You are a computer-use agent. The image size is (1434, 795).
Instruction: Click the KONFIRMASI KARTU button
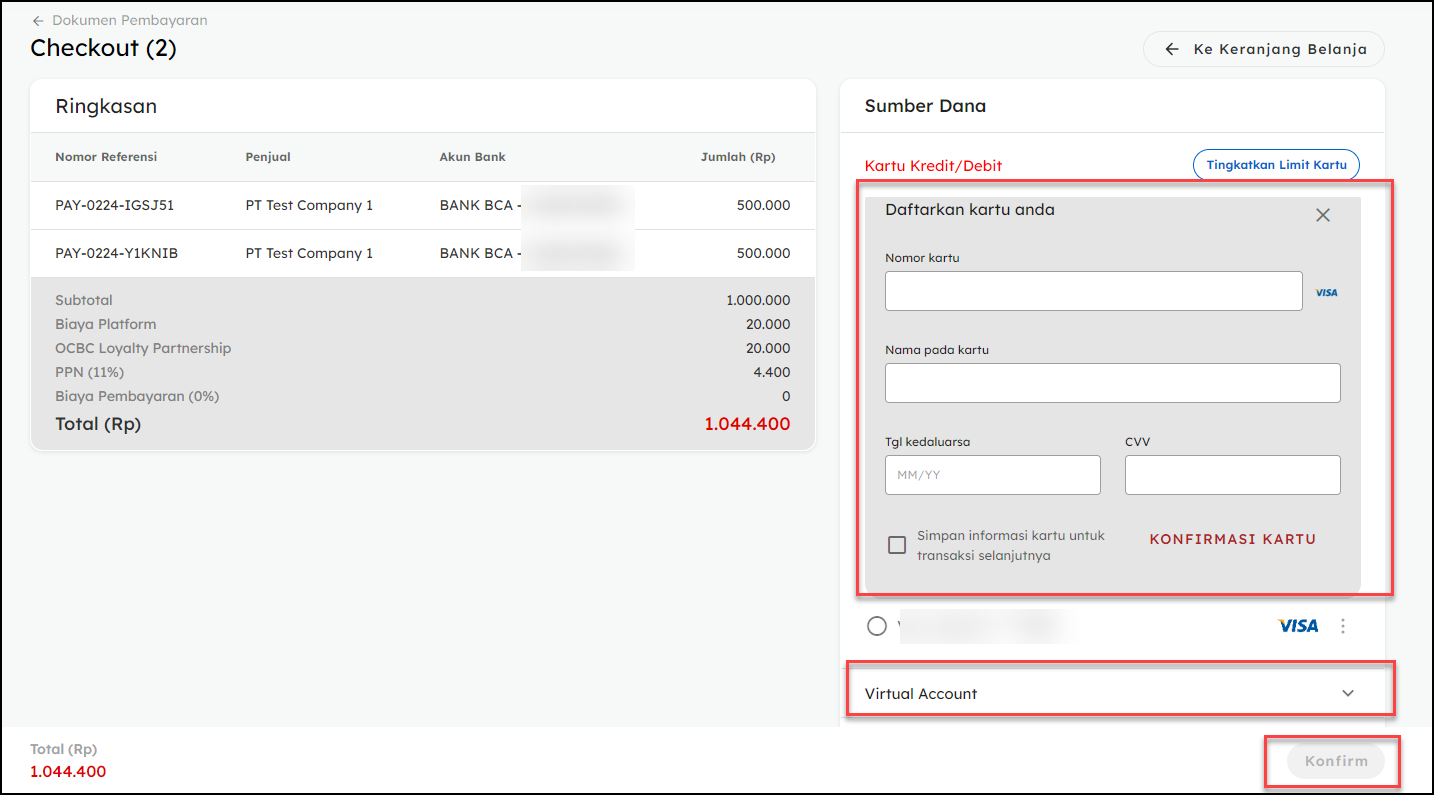[x=1232, y=539]
